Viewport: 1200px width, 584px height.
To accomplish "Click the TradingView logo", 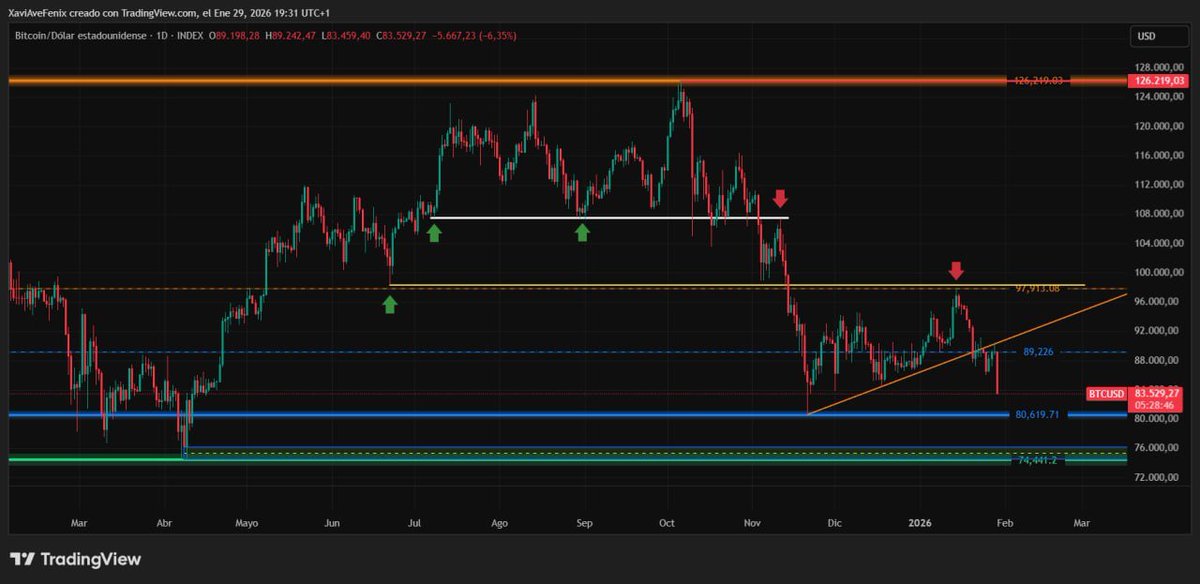I will [x=76, y=560].
